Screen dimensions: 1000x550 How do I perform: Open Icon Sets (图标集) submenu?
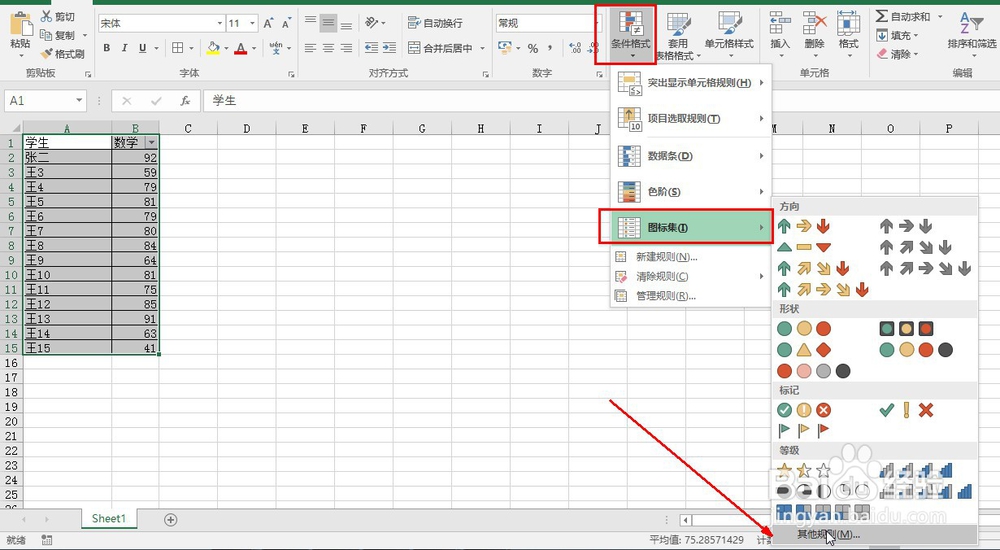pos(691,227)
